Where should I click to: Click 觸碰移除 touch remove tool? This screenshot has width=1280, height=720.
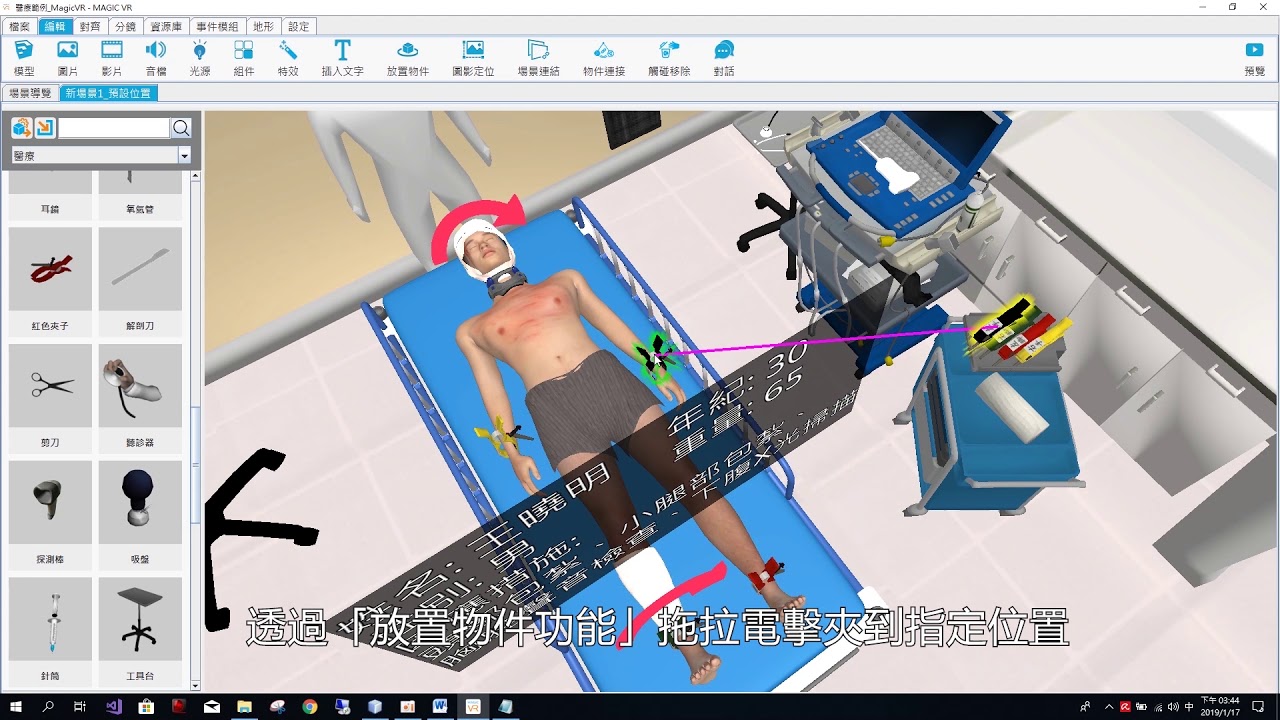(x=669, y=58)
